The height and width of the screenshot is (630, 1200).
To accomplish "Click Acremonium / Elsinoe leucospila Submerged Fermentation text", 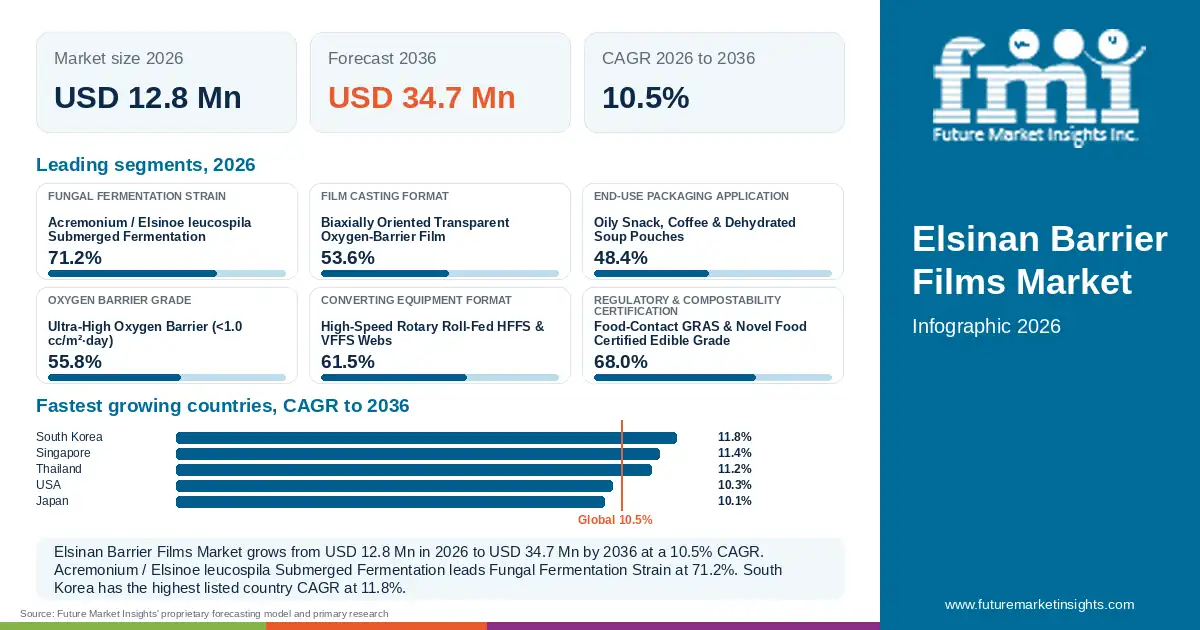I will click(150, 229).
